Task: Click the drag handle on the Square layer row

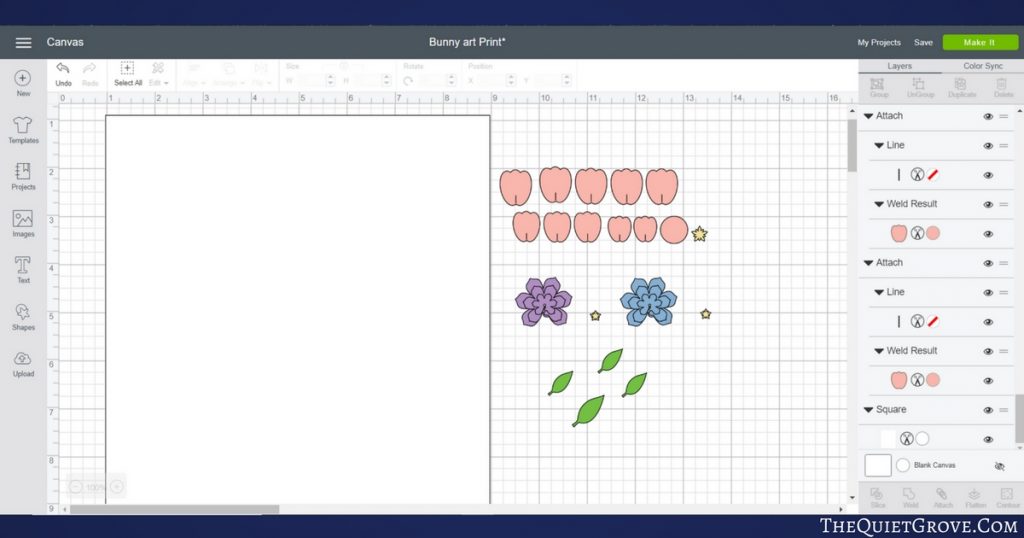Action: 1004,410
